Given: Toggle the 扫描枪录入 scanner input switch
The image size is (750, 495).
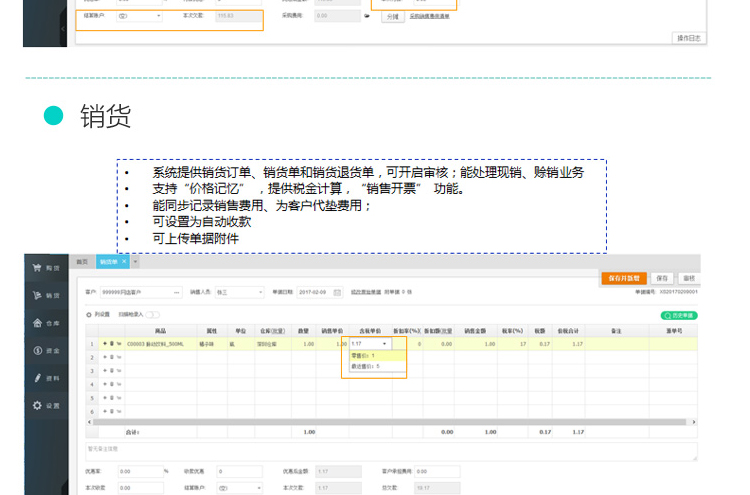Looking at the screenshot, I should pyautogui.click(x=153, y=315).
